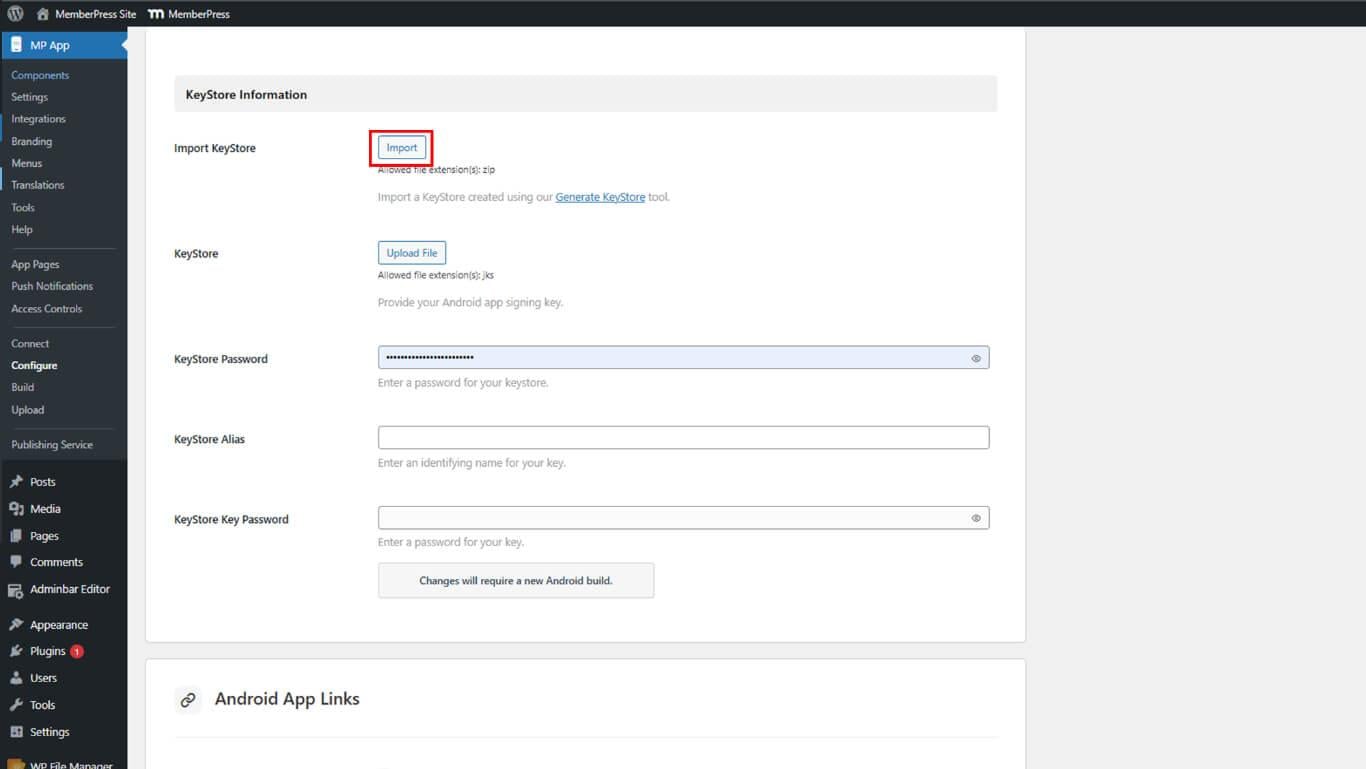The image size is (1366, 769).
Task: Click the Import KeyStore button
Action: (x=402, y=148)
